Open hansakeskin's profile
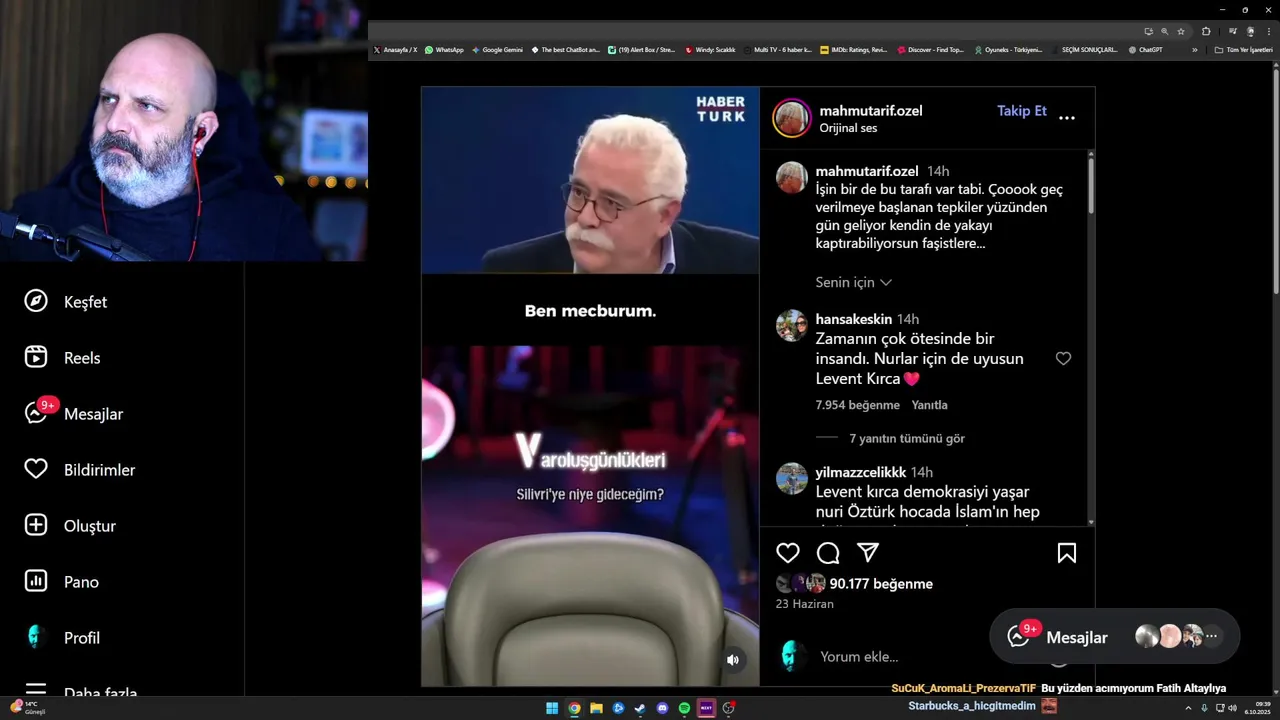Screen dimensions: 1280x720 (854, 319)
